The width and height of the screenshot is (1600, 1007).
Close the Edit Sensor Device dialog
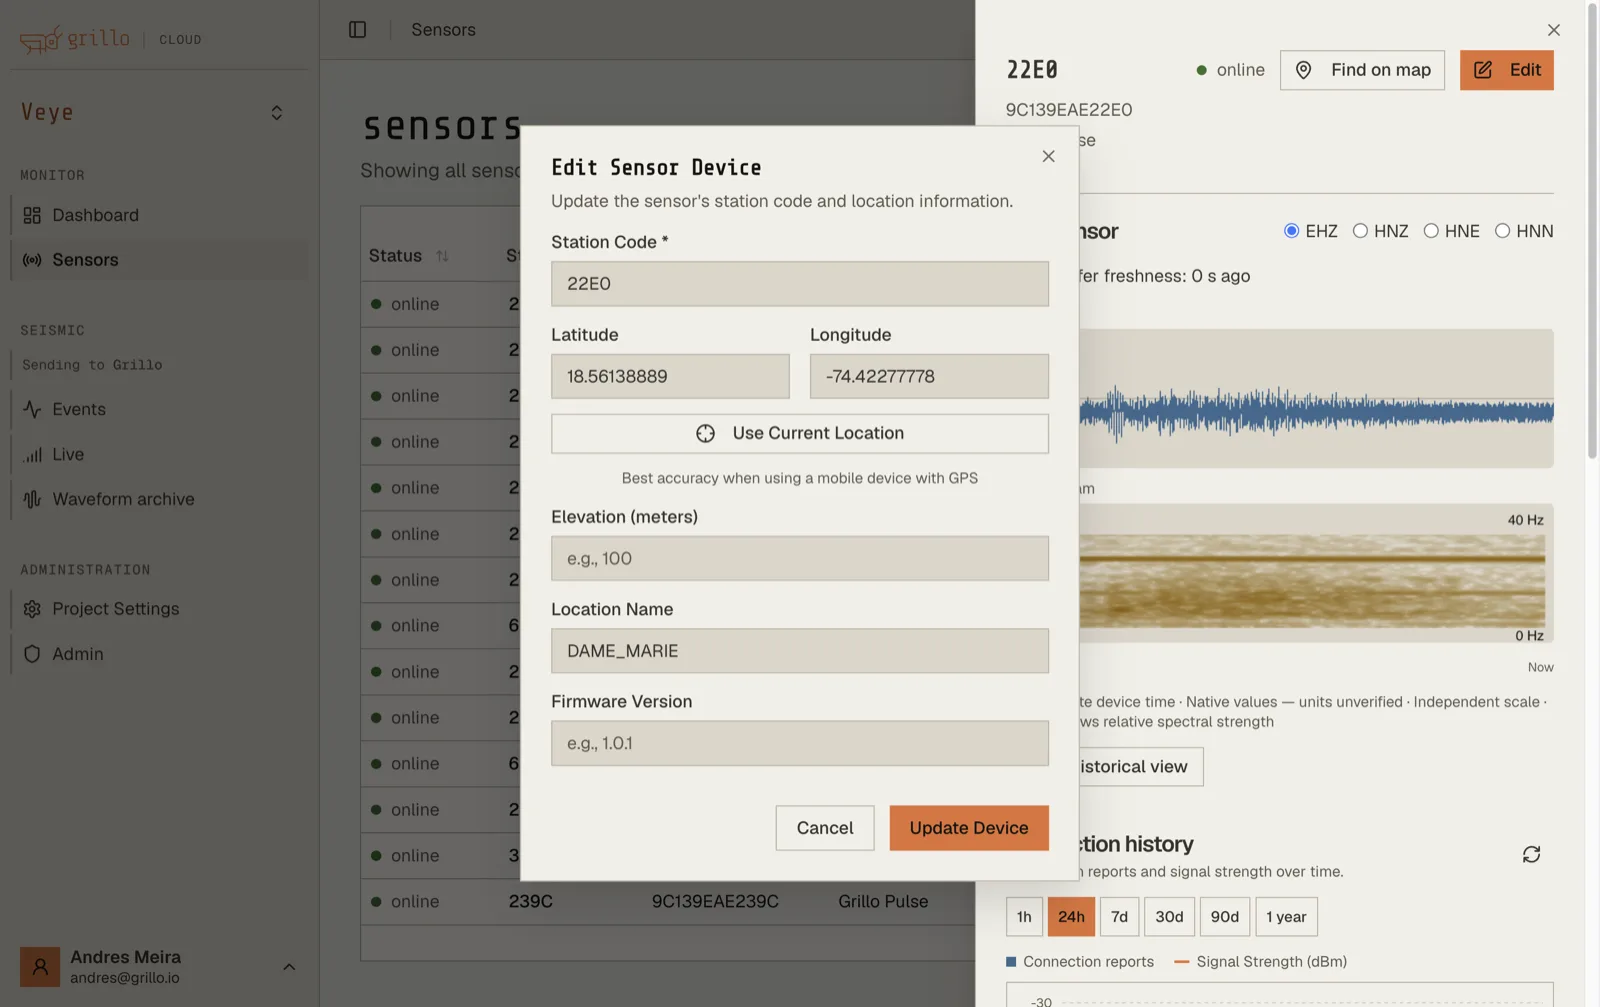point(1048,156)
